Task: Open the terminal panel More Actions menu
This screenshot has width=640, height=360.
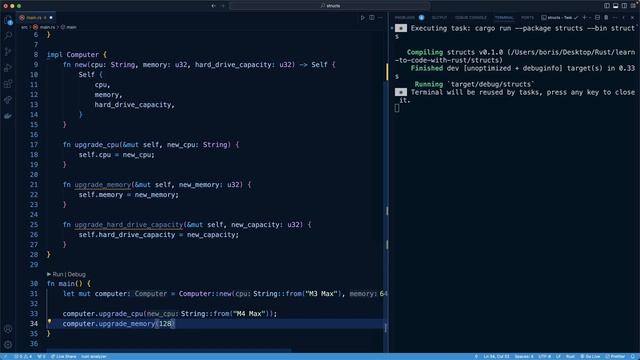Action: 615,18
